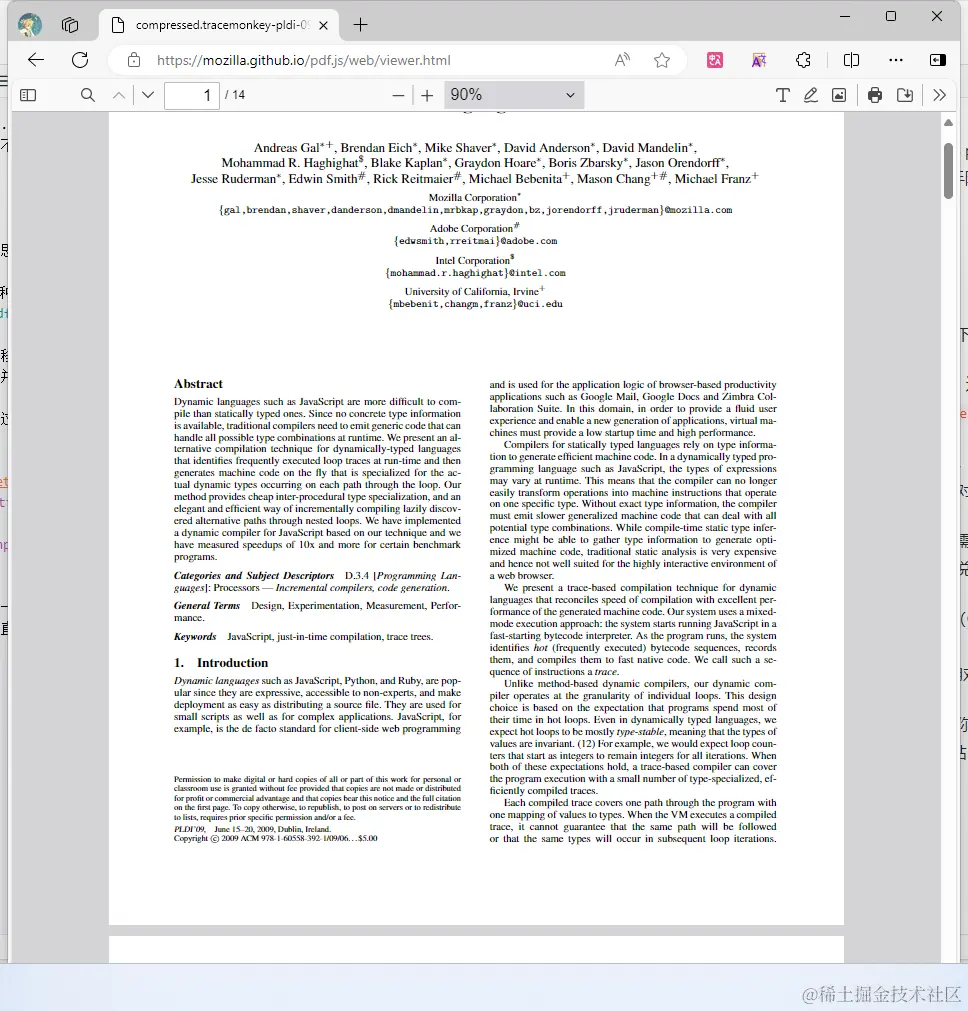Click 'University of California, Irvine' text
Screen dimensions: 968x1011
[x=474, y=291]
